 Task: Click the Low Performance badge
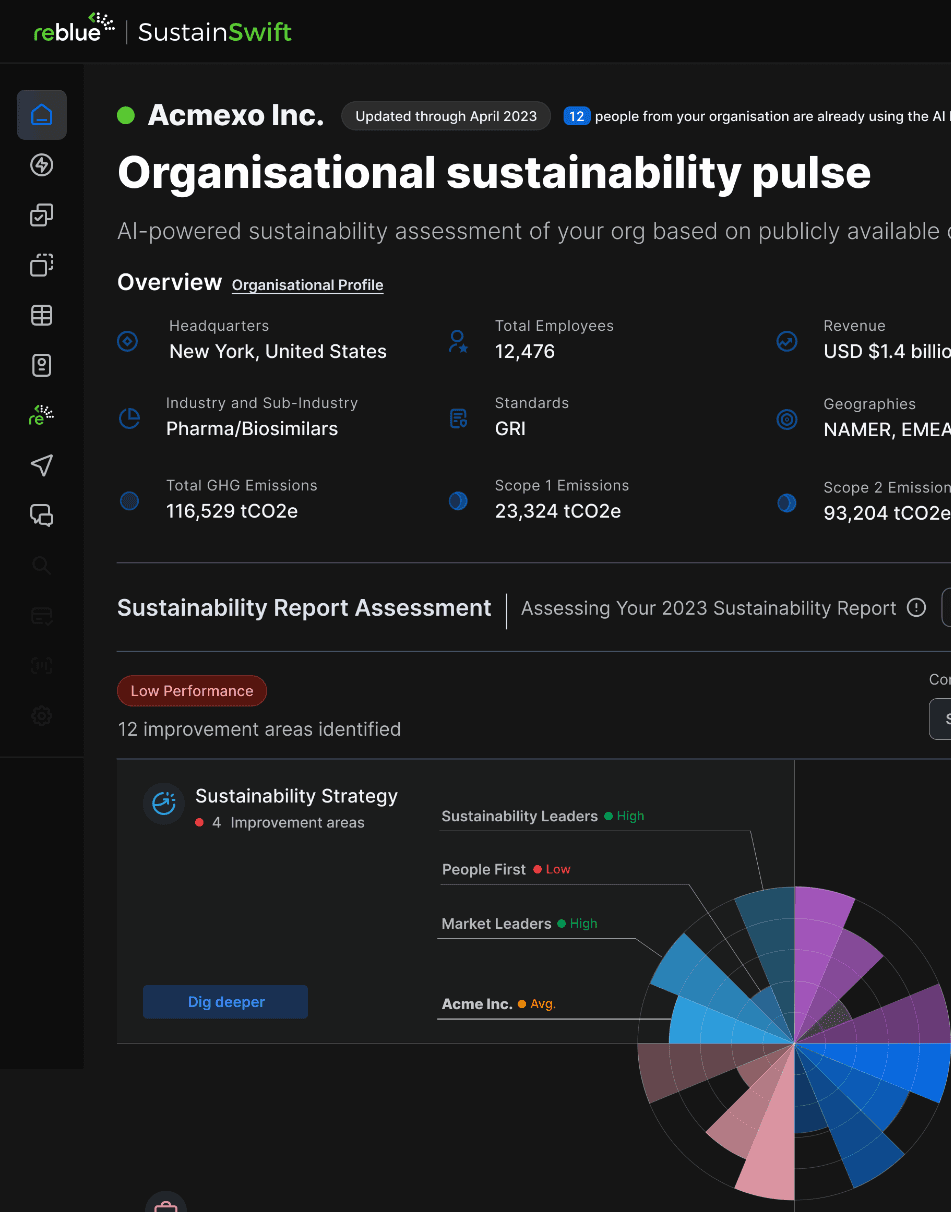[192, 691]
